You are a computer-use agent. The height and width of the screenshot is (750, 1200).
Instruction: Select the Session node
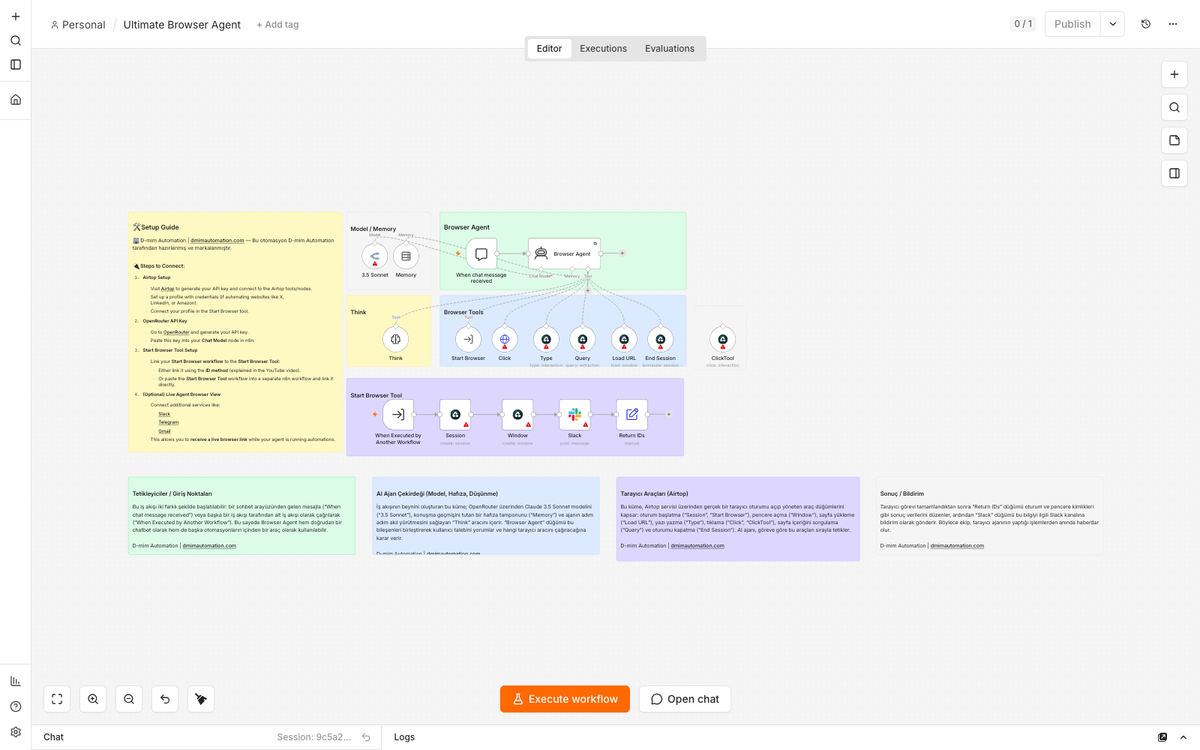[x=455, y=414]
